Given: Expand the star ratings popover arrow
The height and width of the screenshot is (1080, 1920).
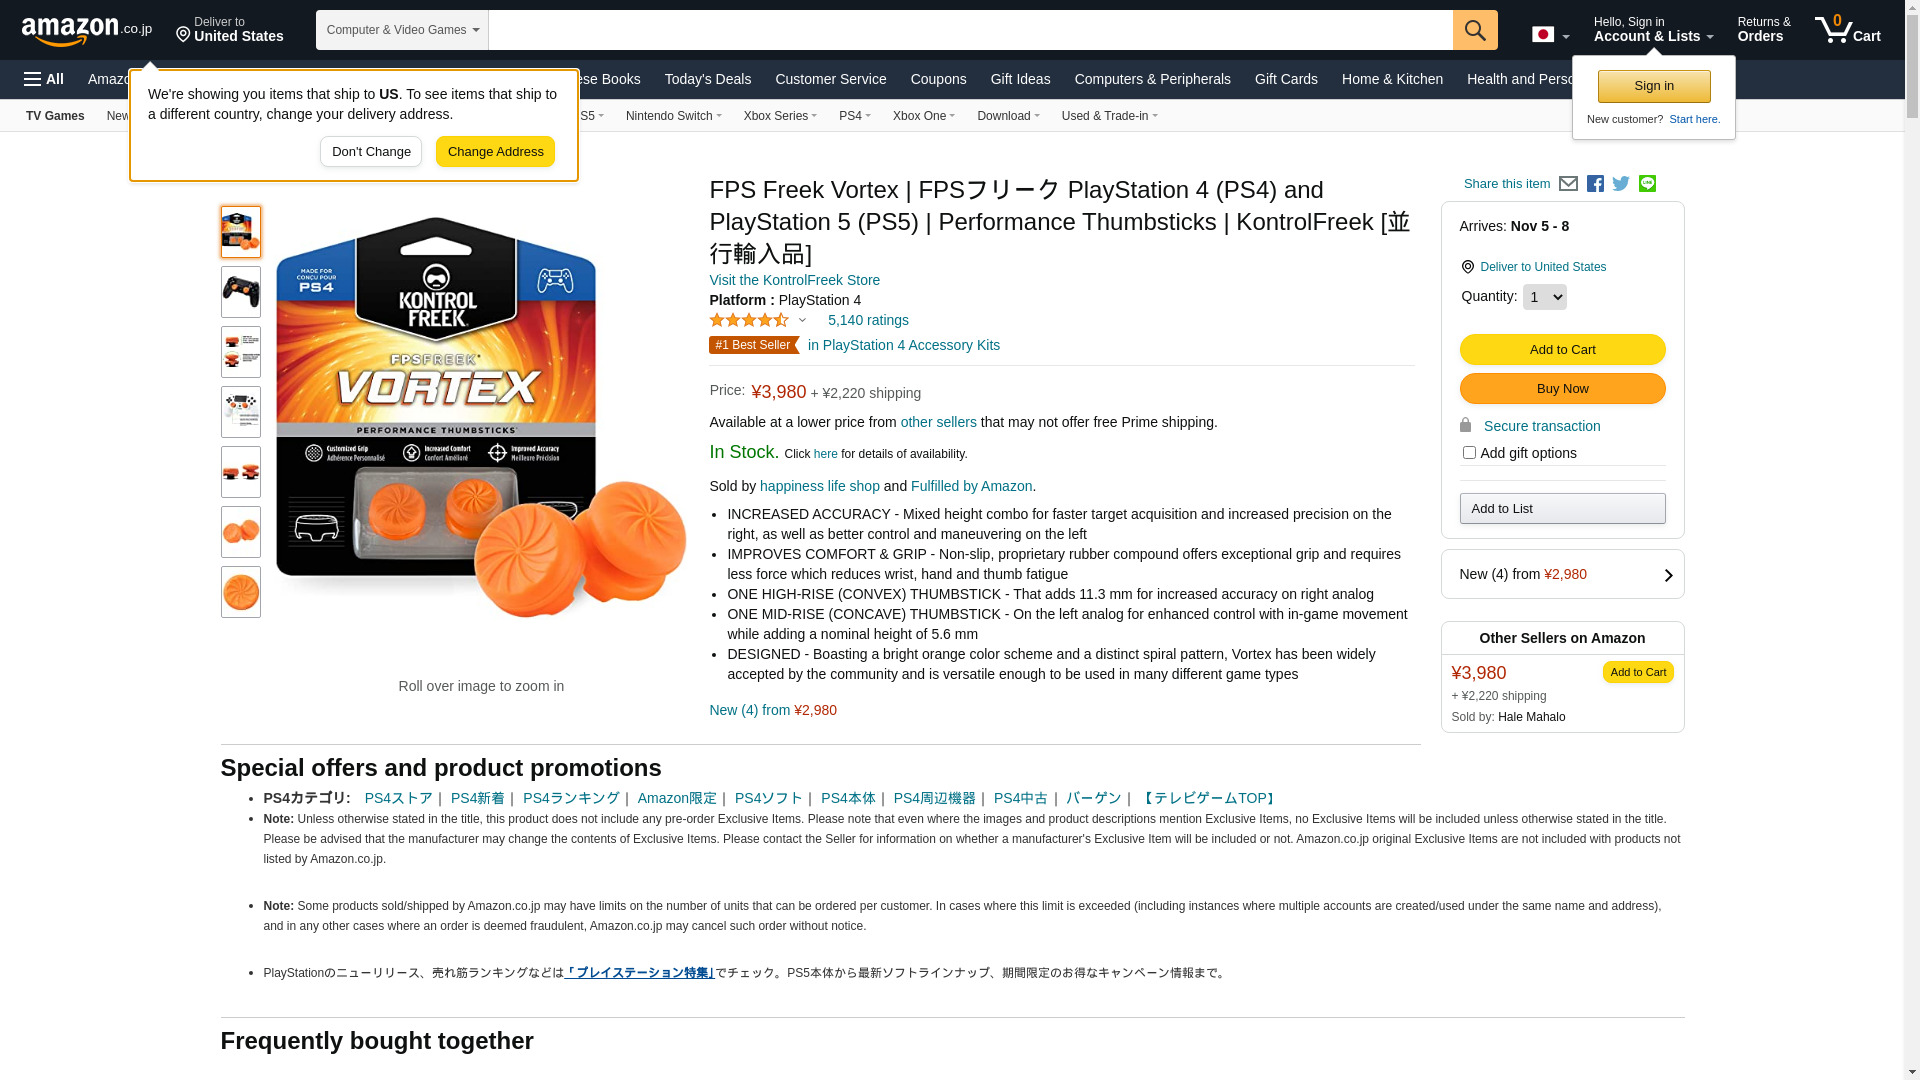Looking at the screenshot, I should point(802,321).
